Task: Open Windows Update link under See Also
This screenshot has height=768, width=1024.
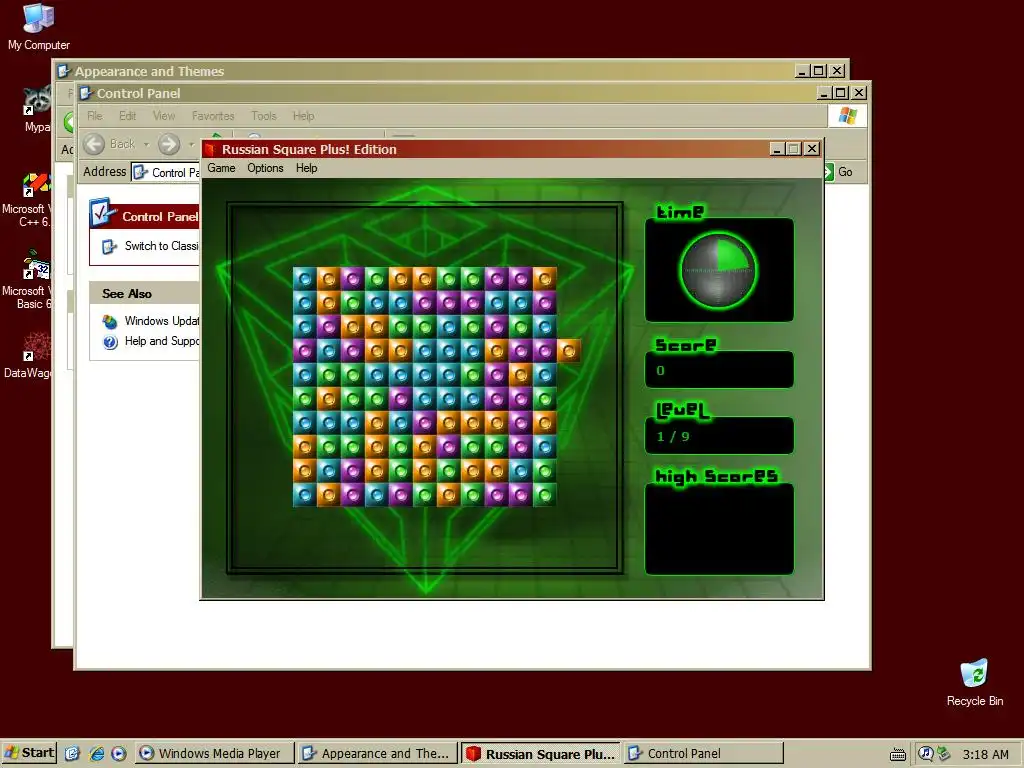Action: (x=161, y=321)
